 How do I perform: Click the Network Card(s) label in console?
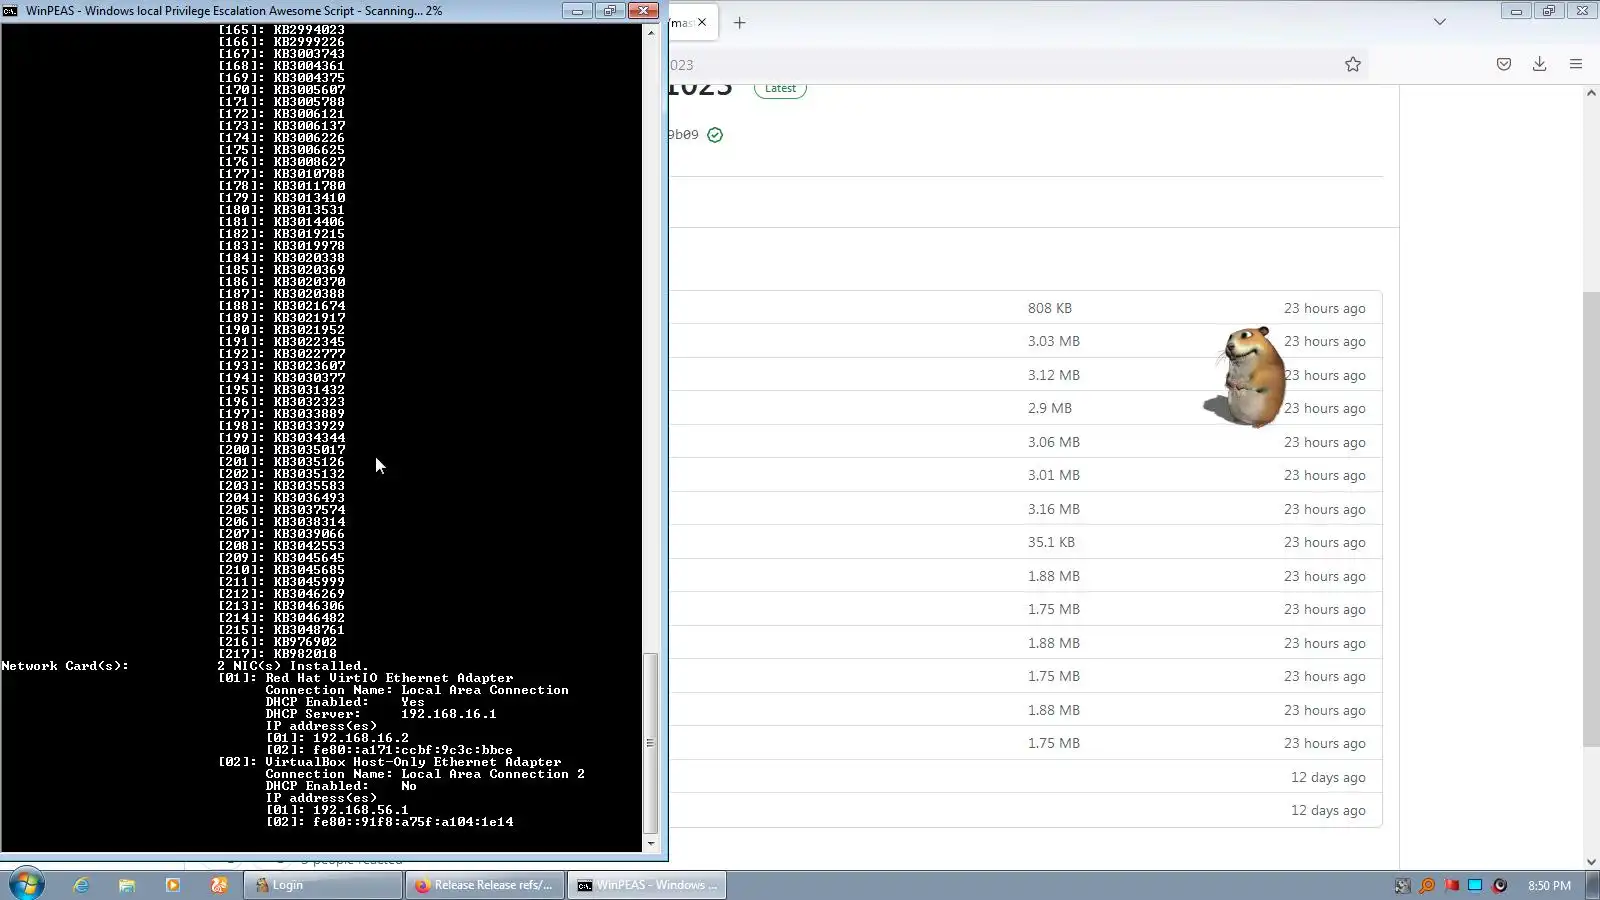coord(65,666)
